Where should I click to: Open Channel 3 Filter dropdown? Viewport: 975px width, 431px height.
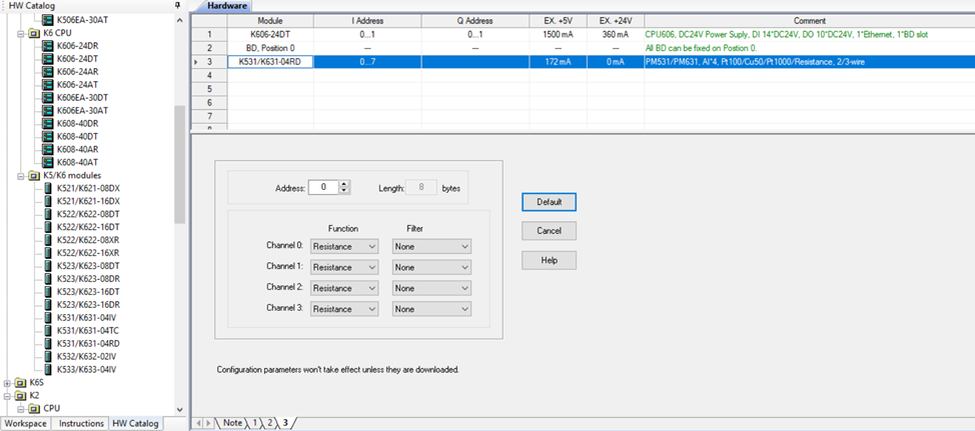point(432,309)
